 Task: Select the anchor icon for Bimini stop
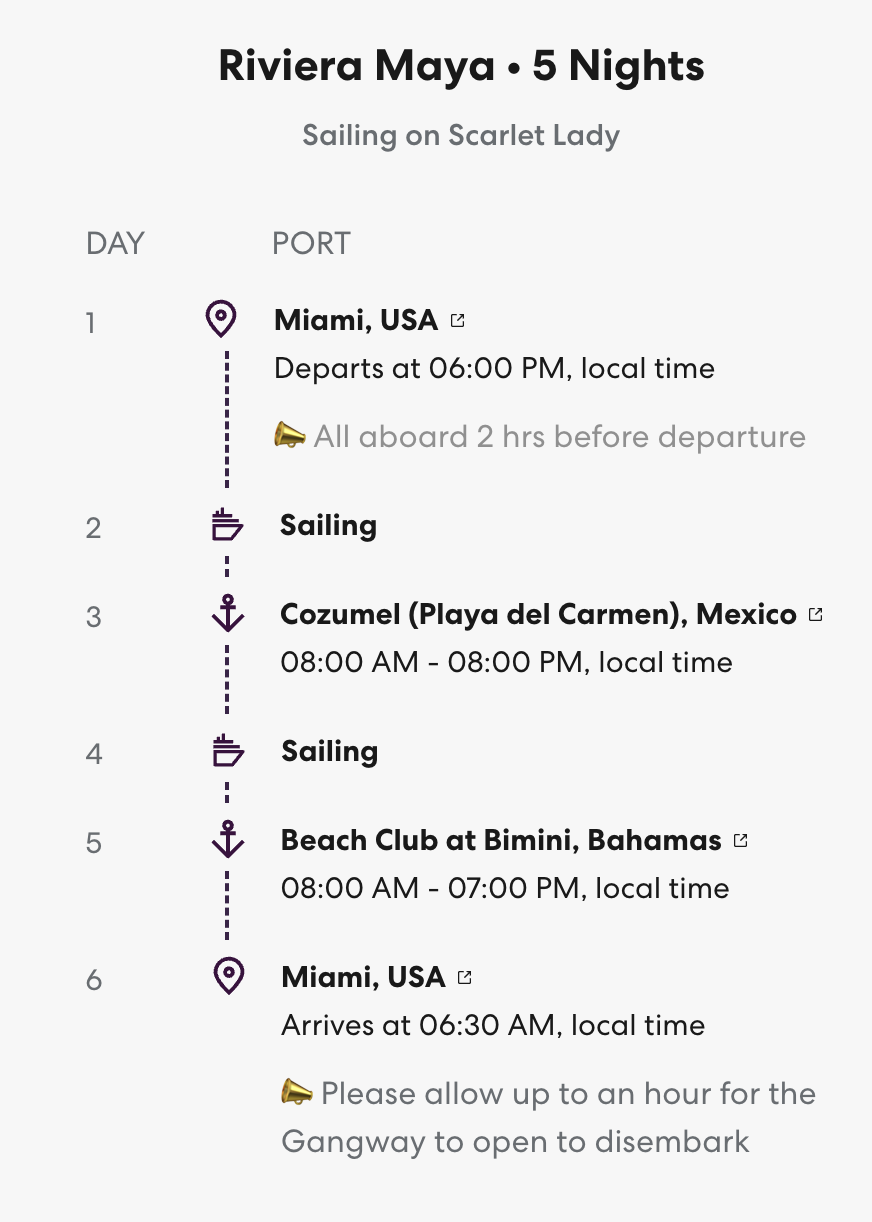click(228, 839)
